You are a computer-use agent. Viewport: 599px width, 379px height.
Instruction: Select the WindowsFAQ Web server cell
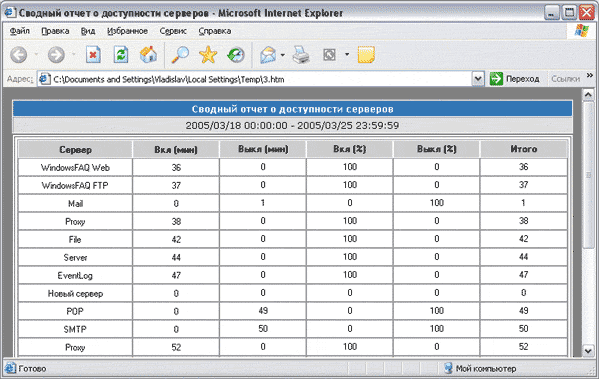(x=75, y=167)
